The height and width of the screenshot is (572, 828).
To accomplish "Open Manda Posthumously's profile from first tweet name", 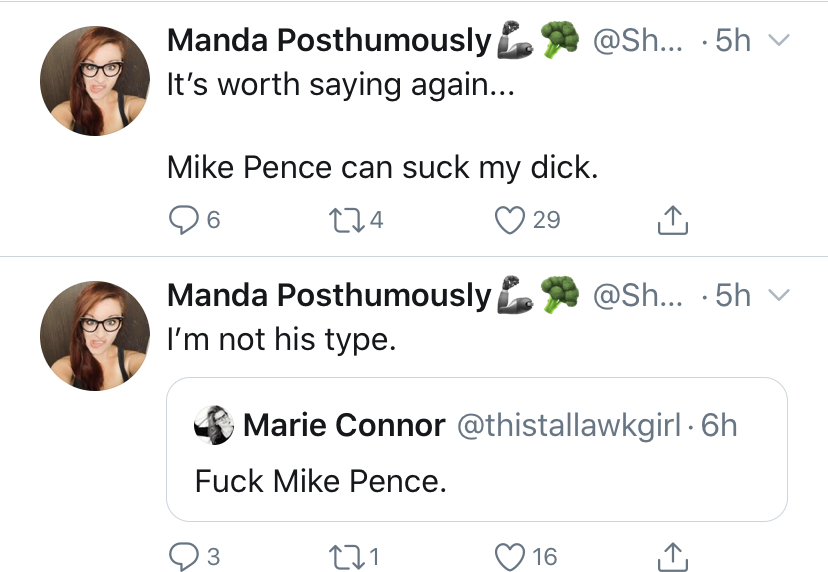I will 329,40.
